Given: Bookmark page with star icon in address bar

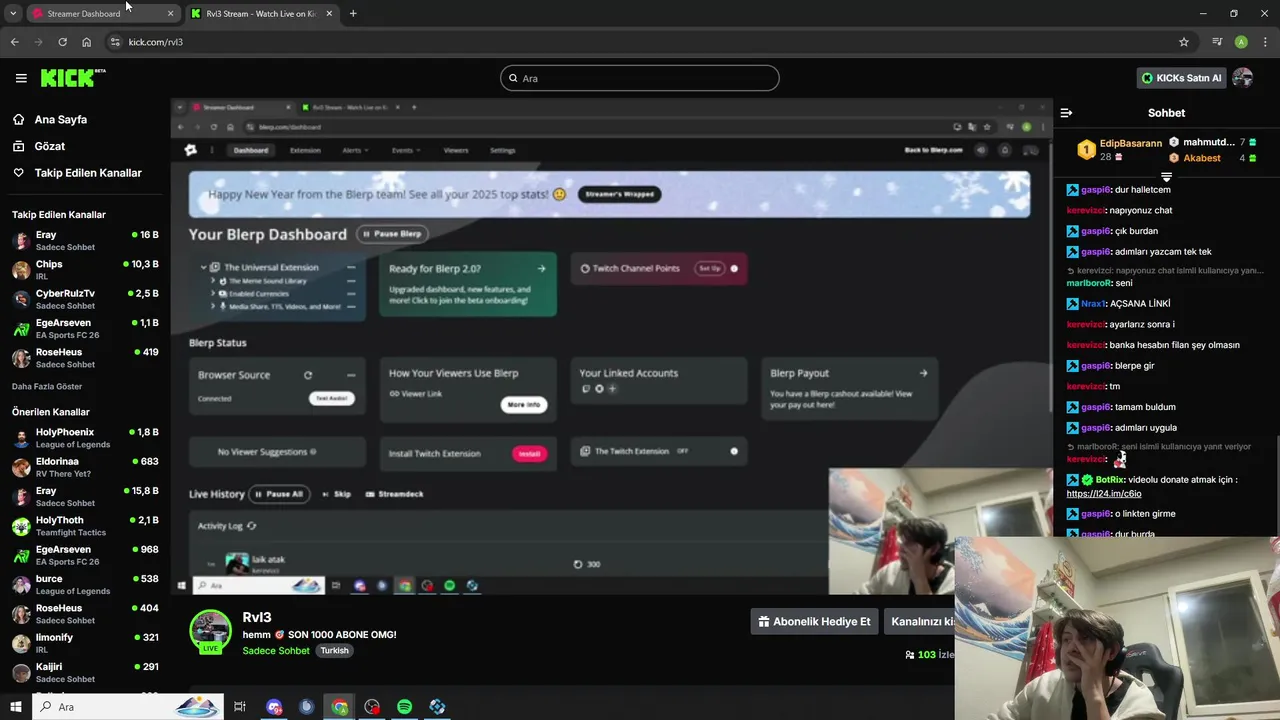Looking at the screenshot, I should [x=1184, y=42].
